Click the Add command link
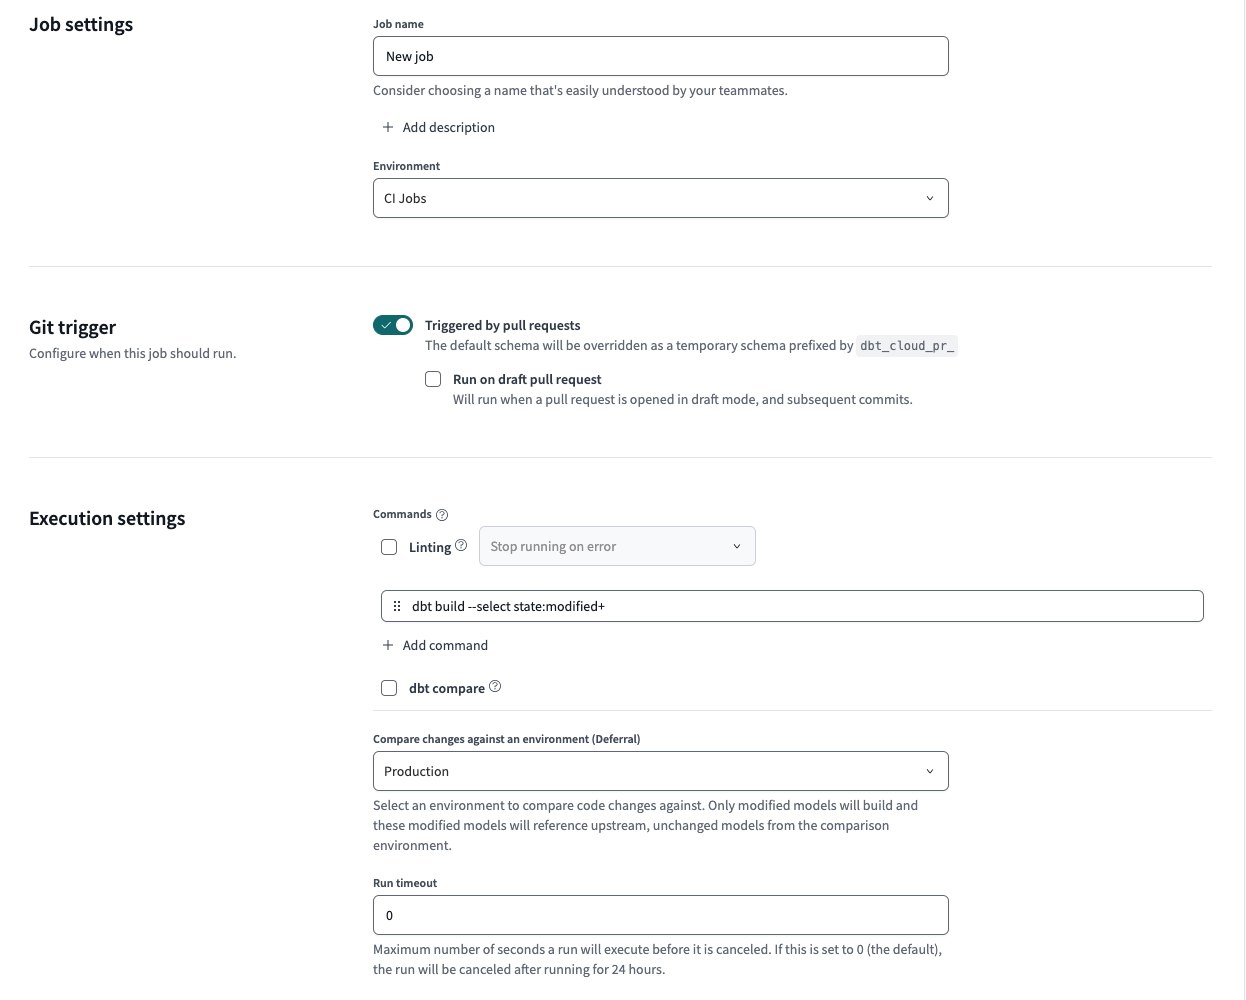This screenshot has height=1000, width=1246. pyautogui.click(x=444, y=645)
